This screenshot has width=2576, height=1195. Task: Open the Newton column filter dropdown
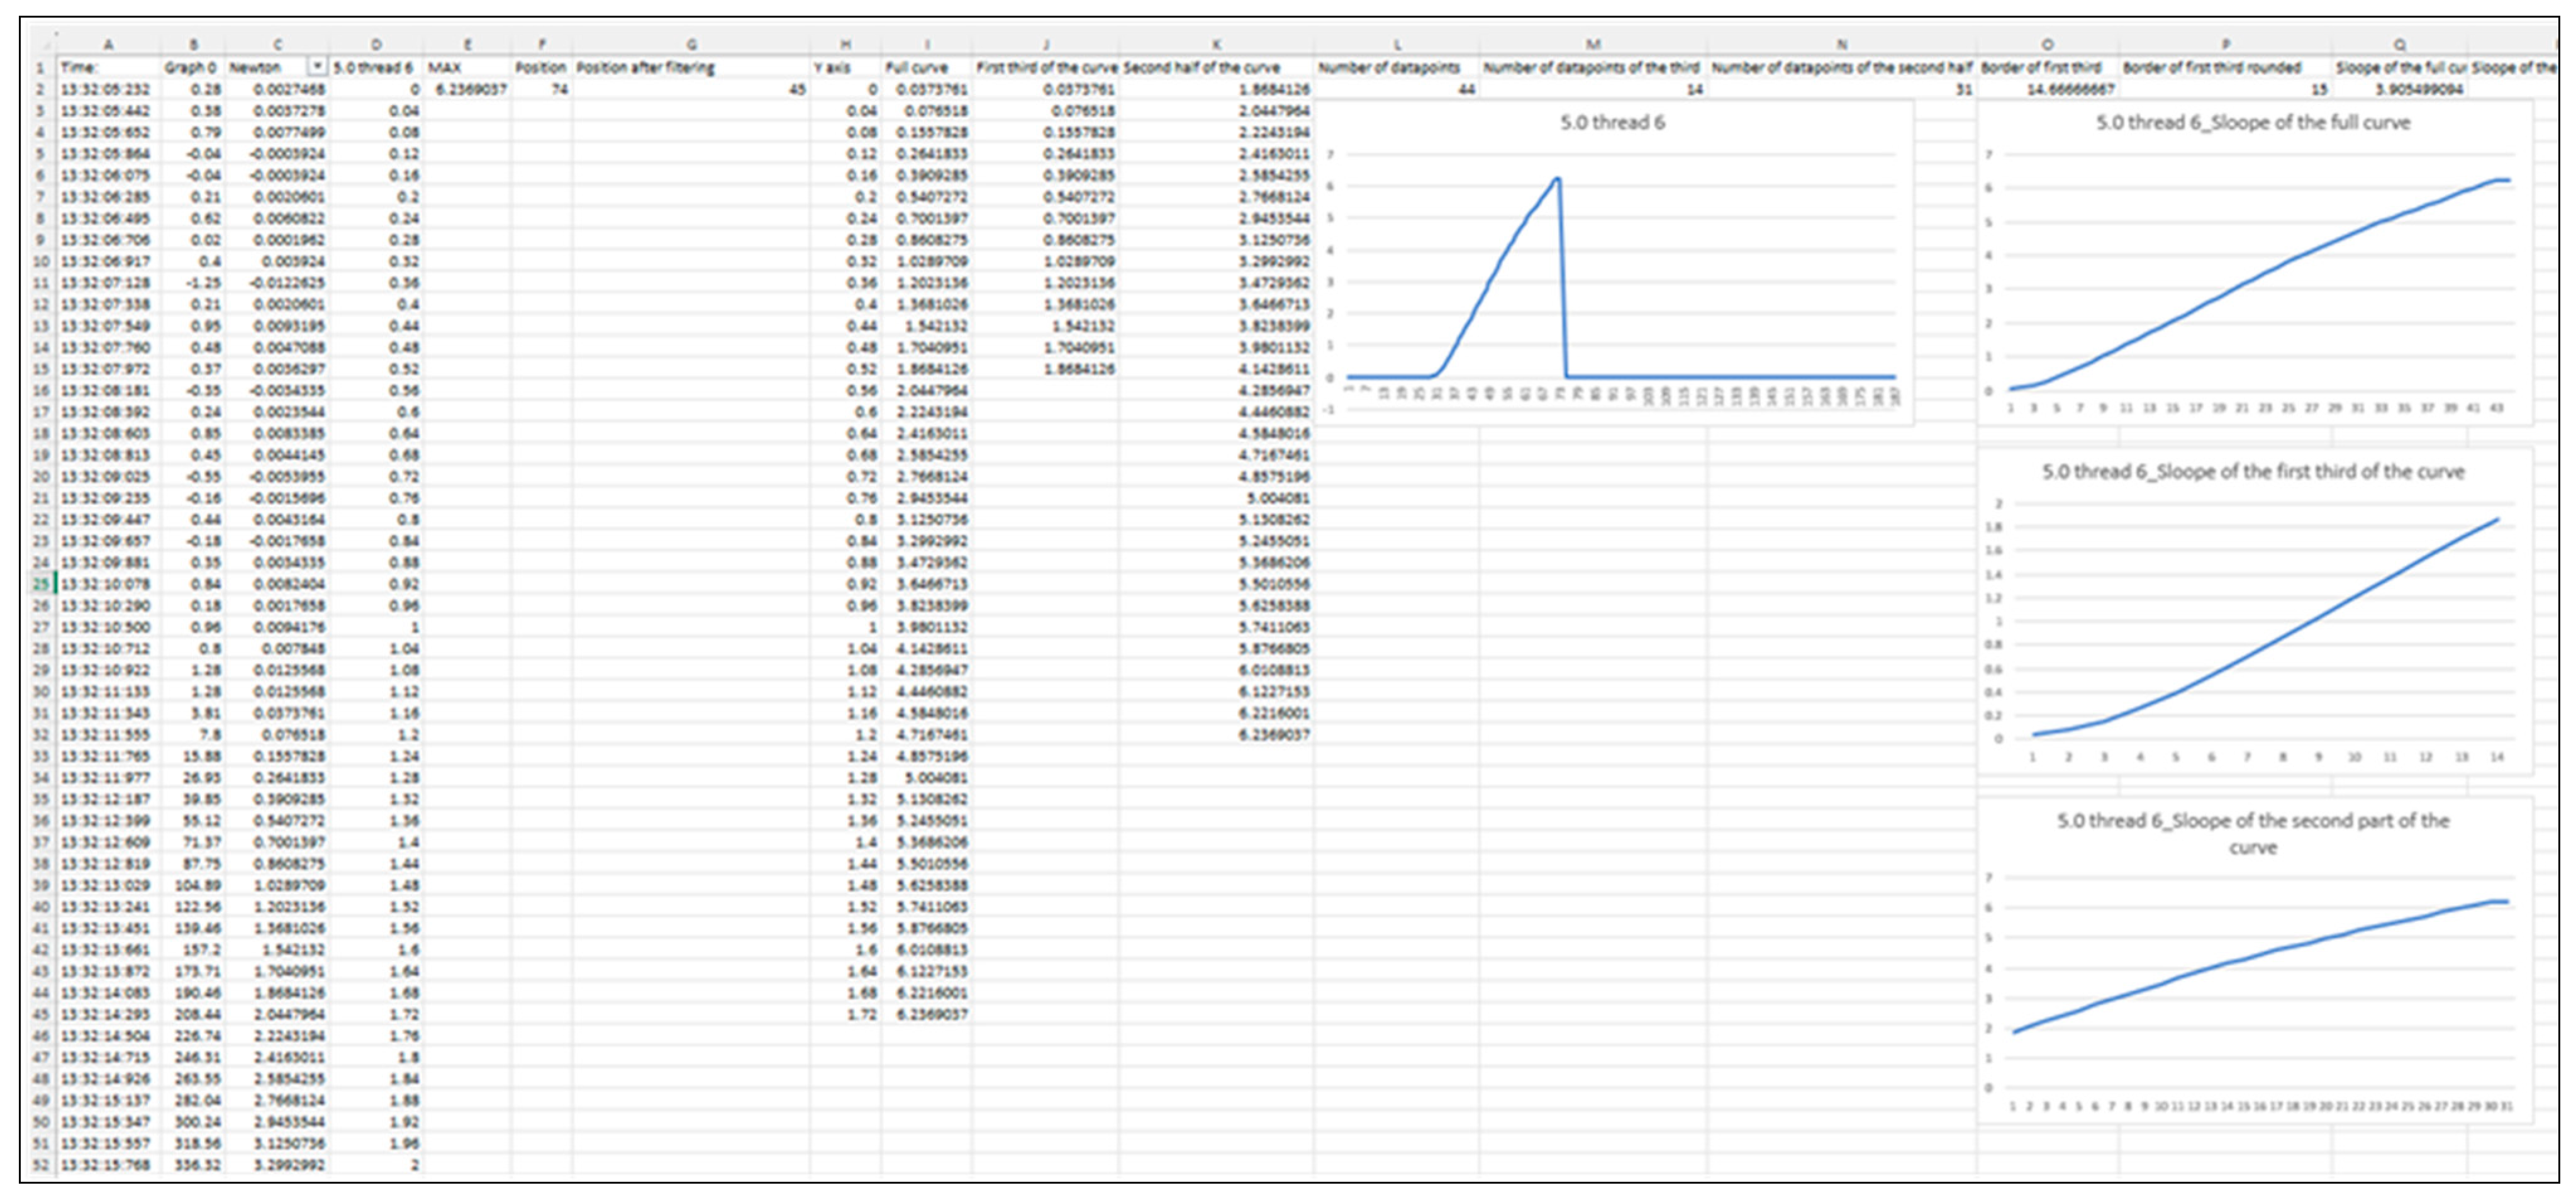[317, 67]
